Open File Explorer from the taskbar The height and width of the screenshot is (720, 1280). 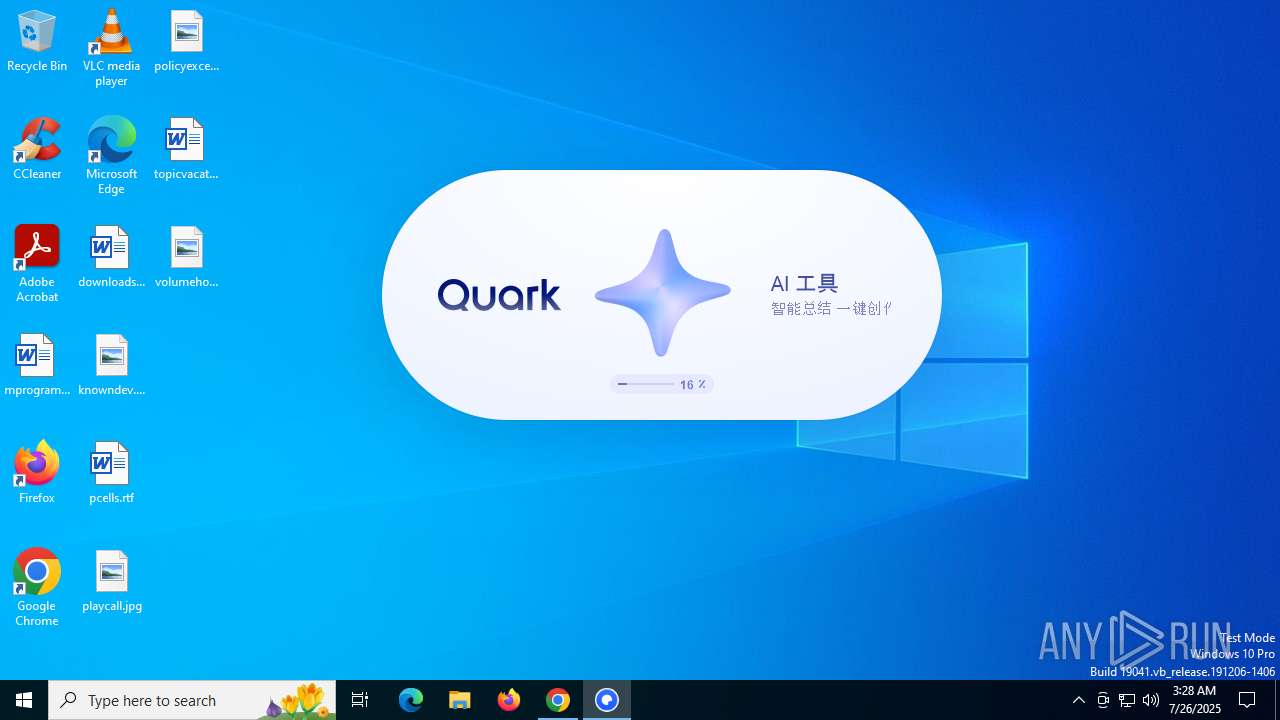pyautogui.click(x=460, y=700)
